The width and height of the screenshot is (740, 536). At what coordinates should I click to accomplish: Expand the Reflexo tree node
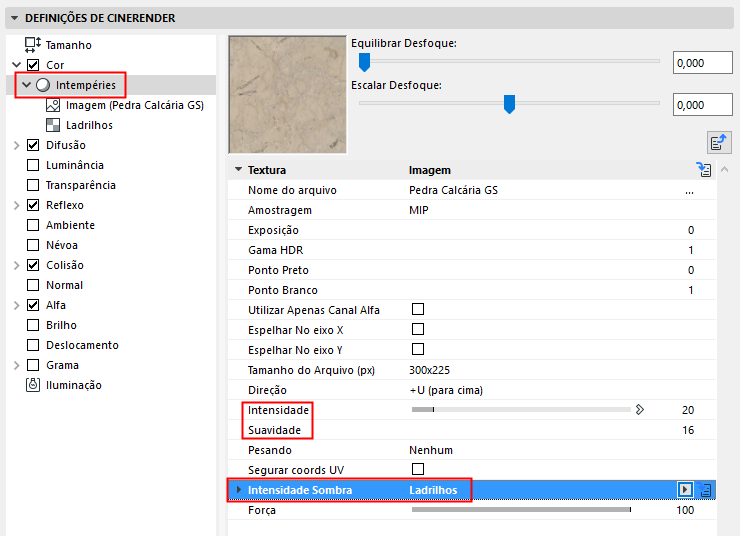point(17,205)
